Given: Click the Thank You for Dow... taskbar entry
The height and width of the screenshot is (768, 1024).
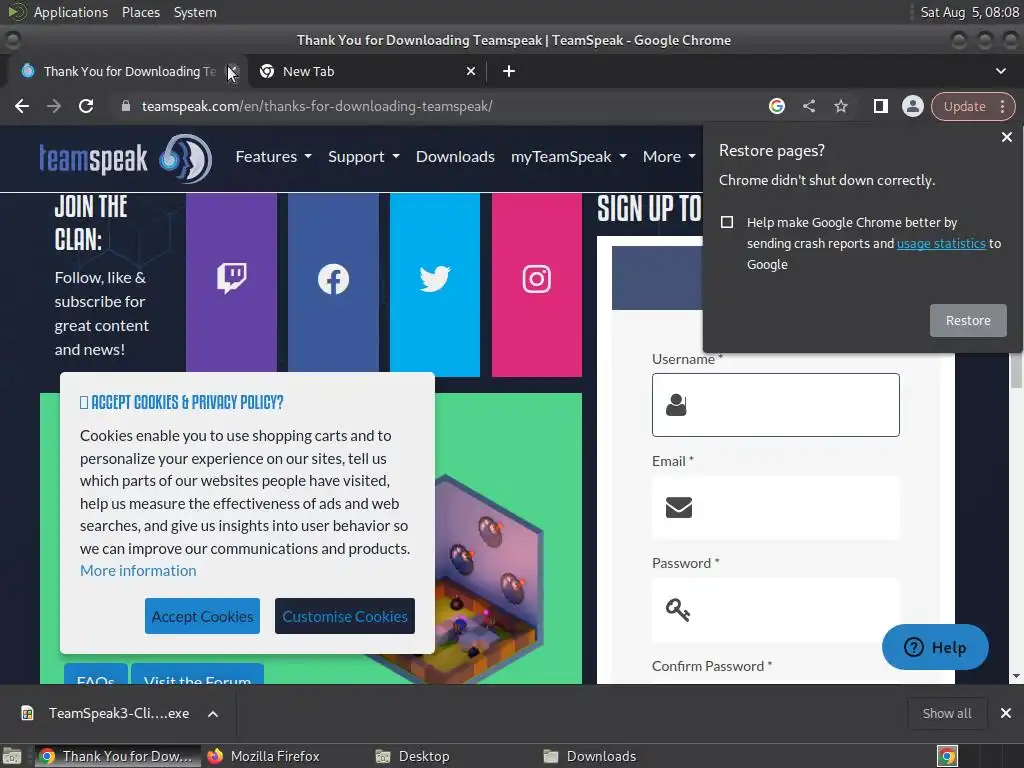Looking at the screenshot, I should [118, 756].
